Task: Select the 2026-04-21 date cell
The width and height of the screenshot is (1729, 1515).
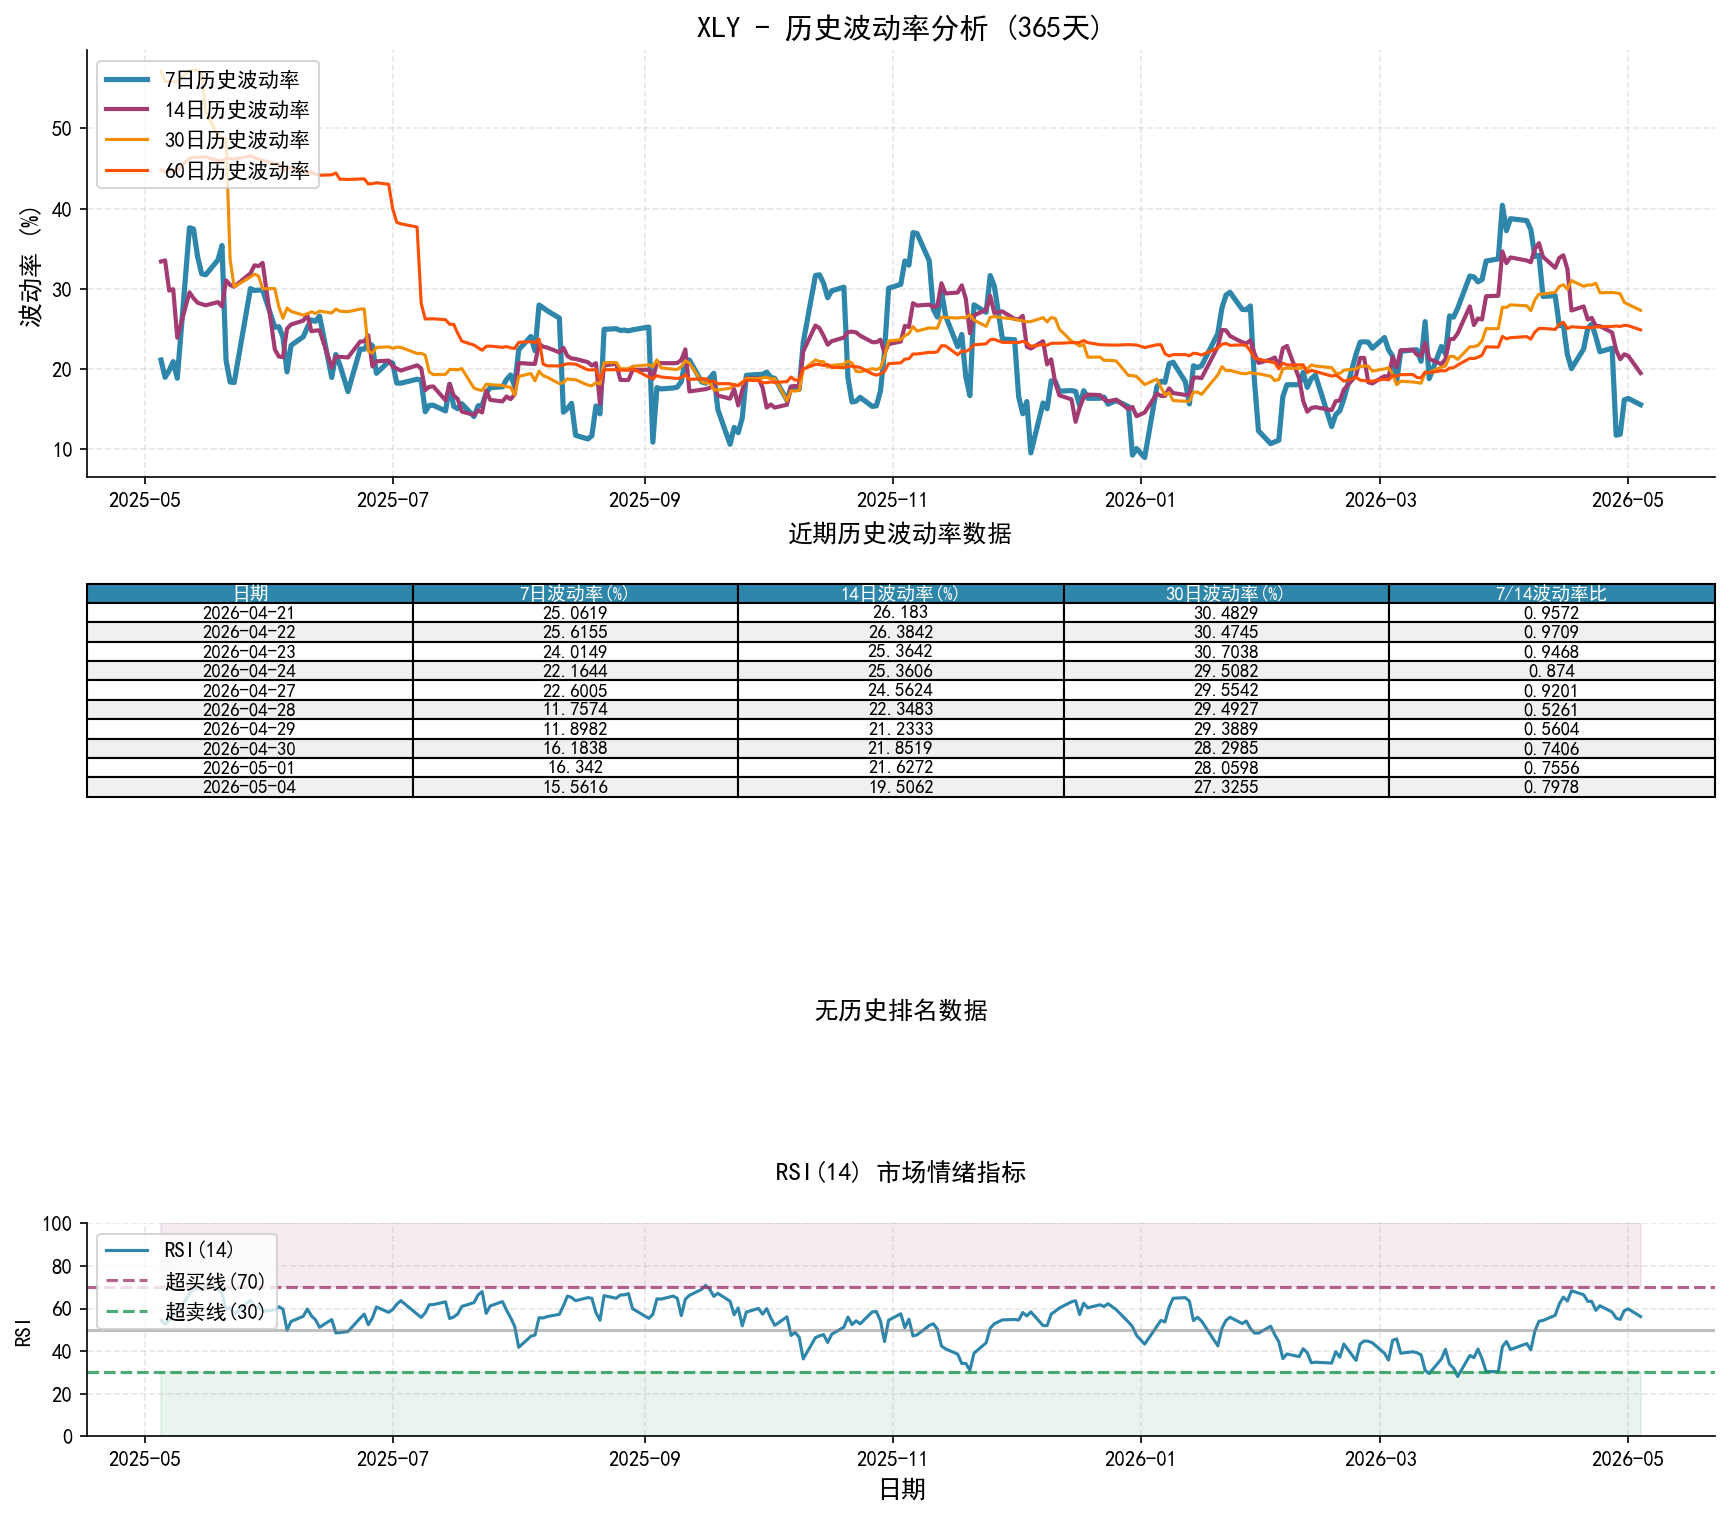Action: (250, 613)
